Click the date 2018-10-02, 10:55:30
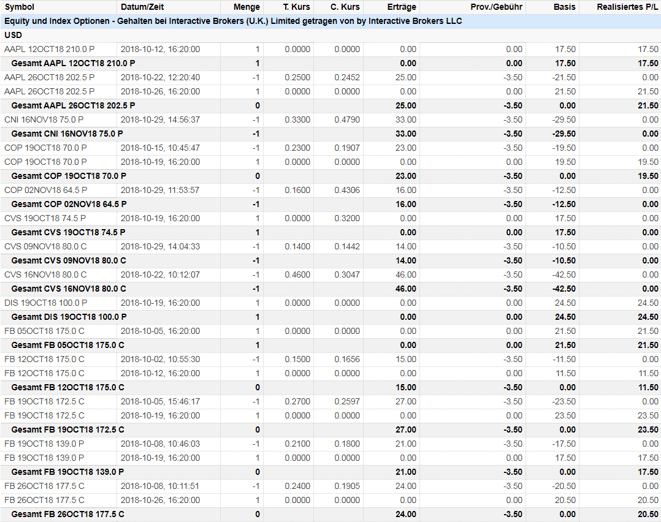The image size is (661, 522). pos(160,360)
